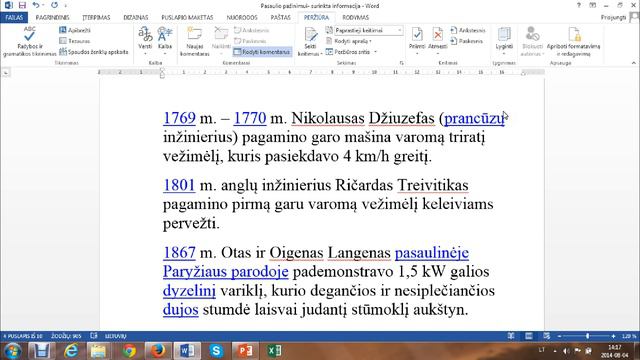Run Rašybos ir gramatikos tikrinimas spell check
Screen dimensions: 640x360
29,41
